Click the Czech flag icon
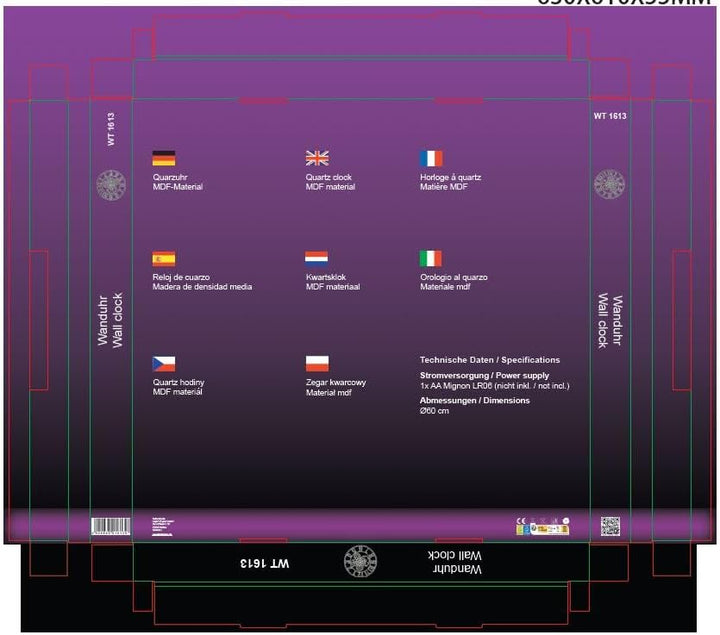Image resolution: width=720 pixels, height=635 pixels. (164, 364)
